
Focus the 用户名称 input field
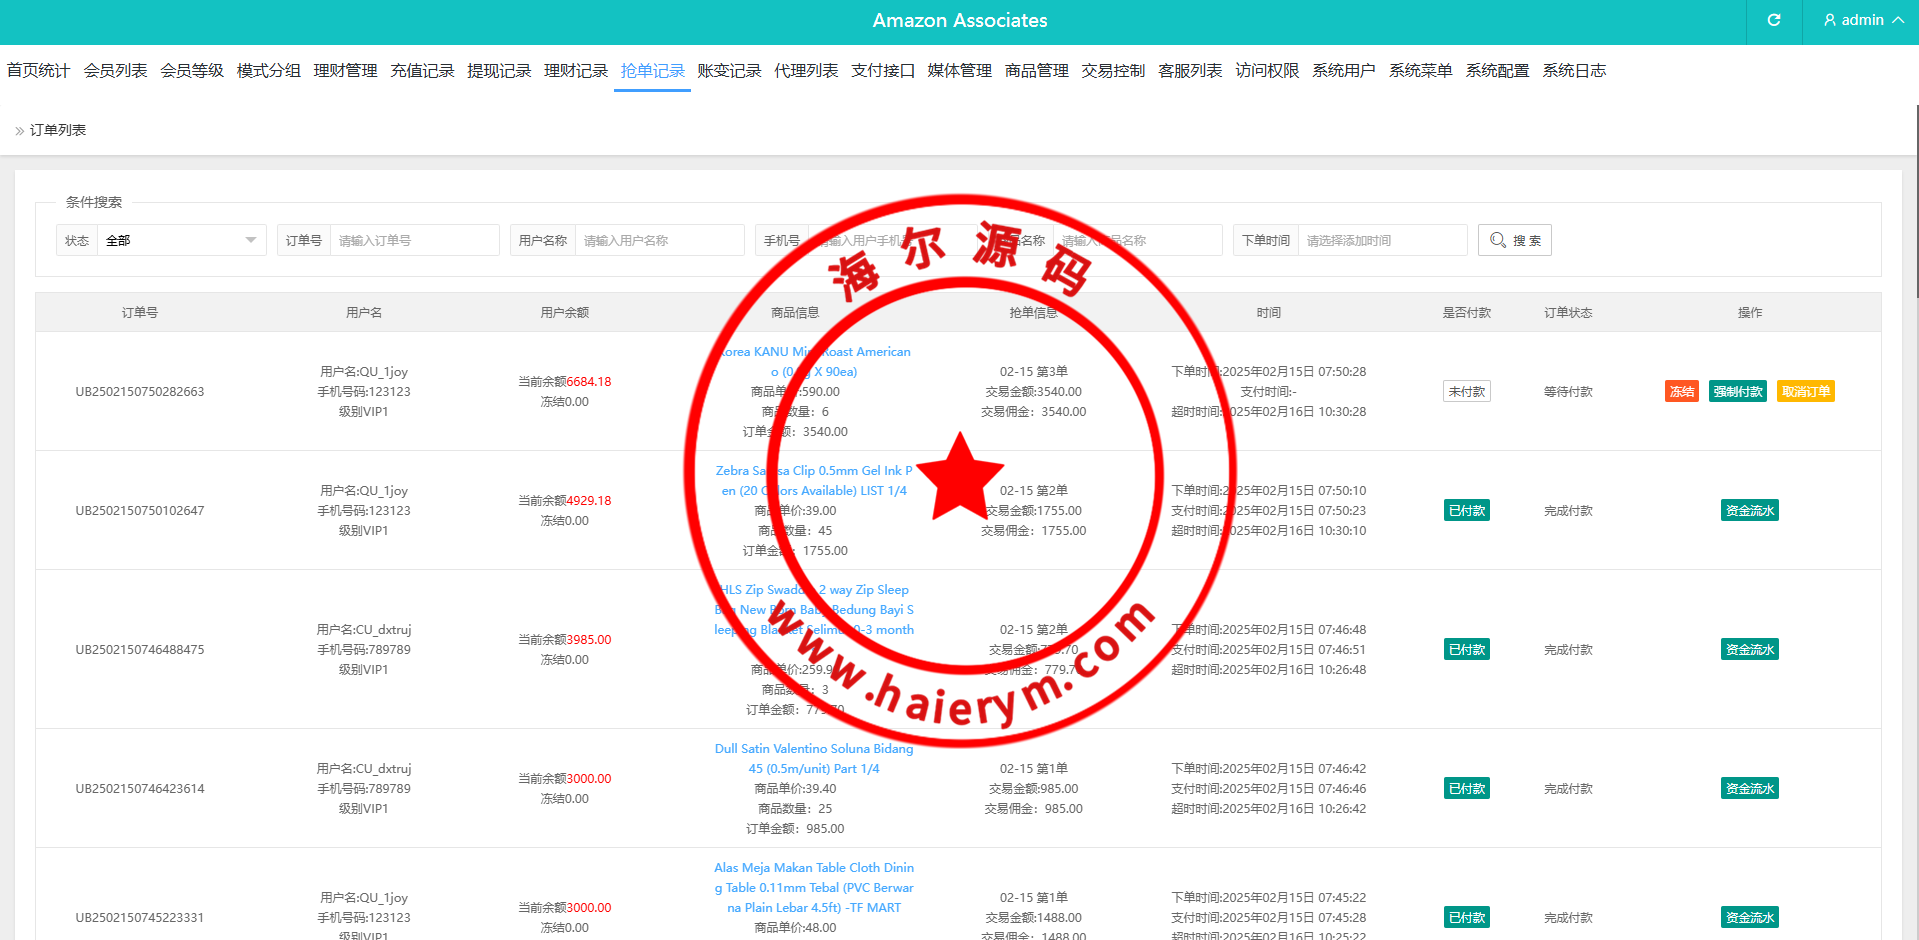pyautogui.click(x=659, y=240)
